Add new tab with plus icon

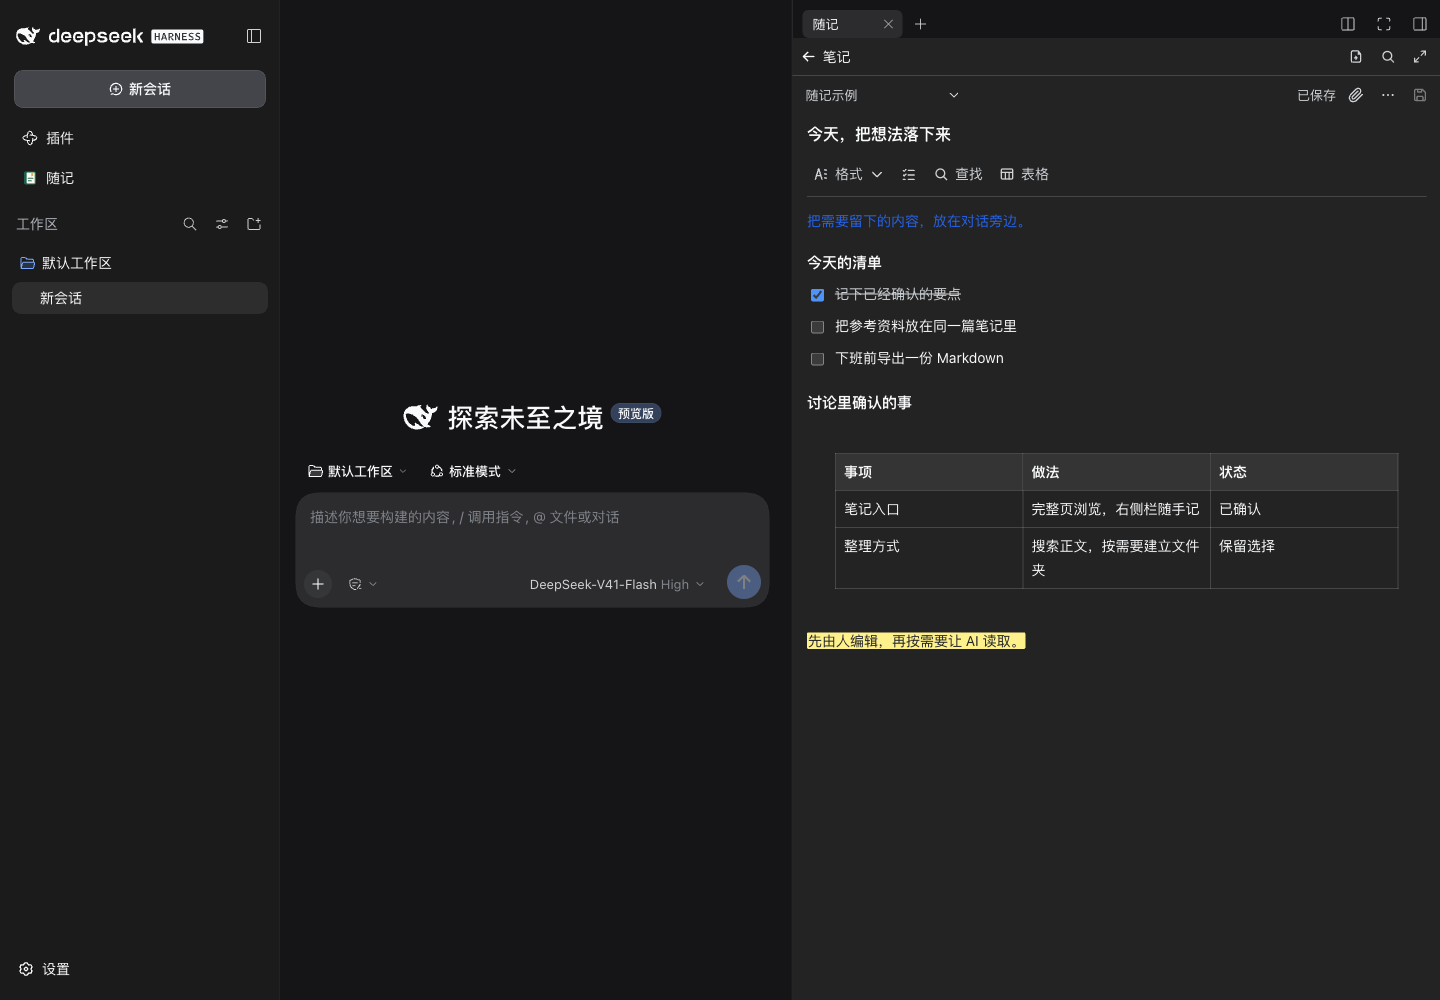[921, 24]
